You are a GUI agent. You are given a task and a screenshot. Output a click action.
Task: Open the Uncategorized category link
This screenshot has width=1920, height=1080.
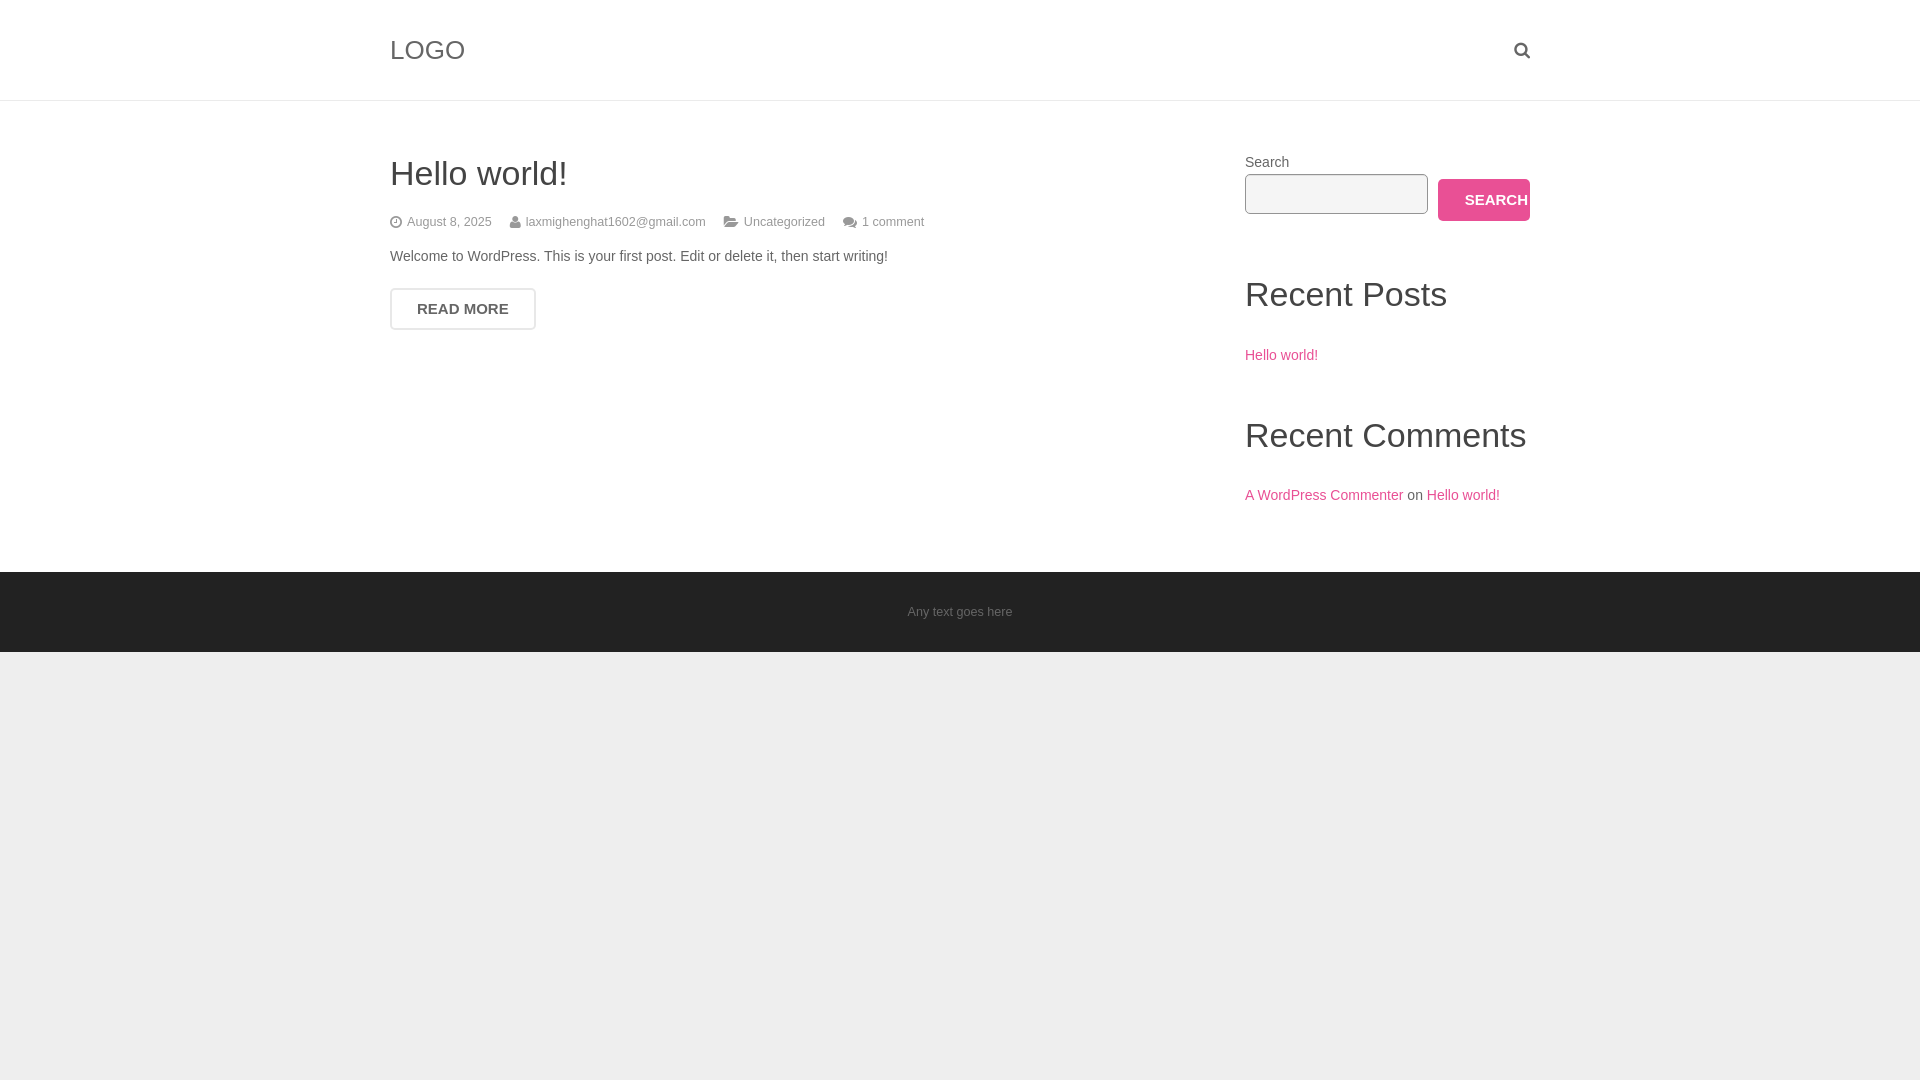click(x=784, y=222)
